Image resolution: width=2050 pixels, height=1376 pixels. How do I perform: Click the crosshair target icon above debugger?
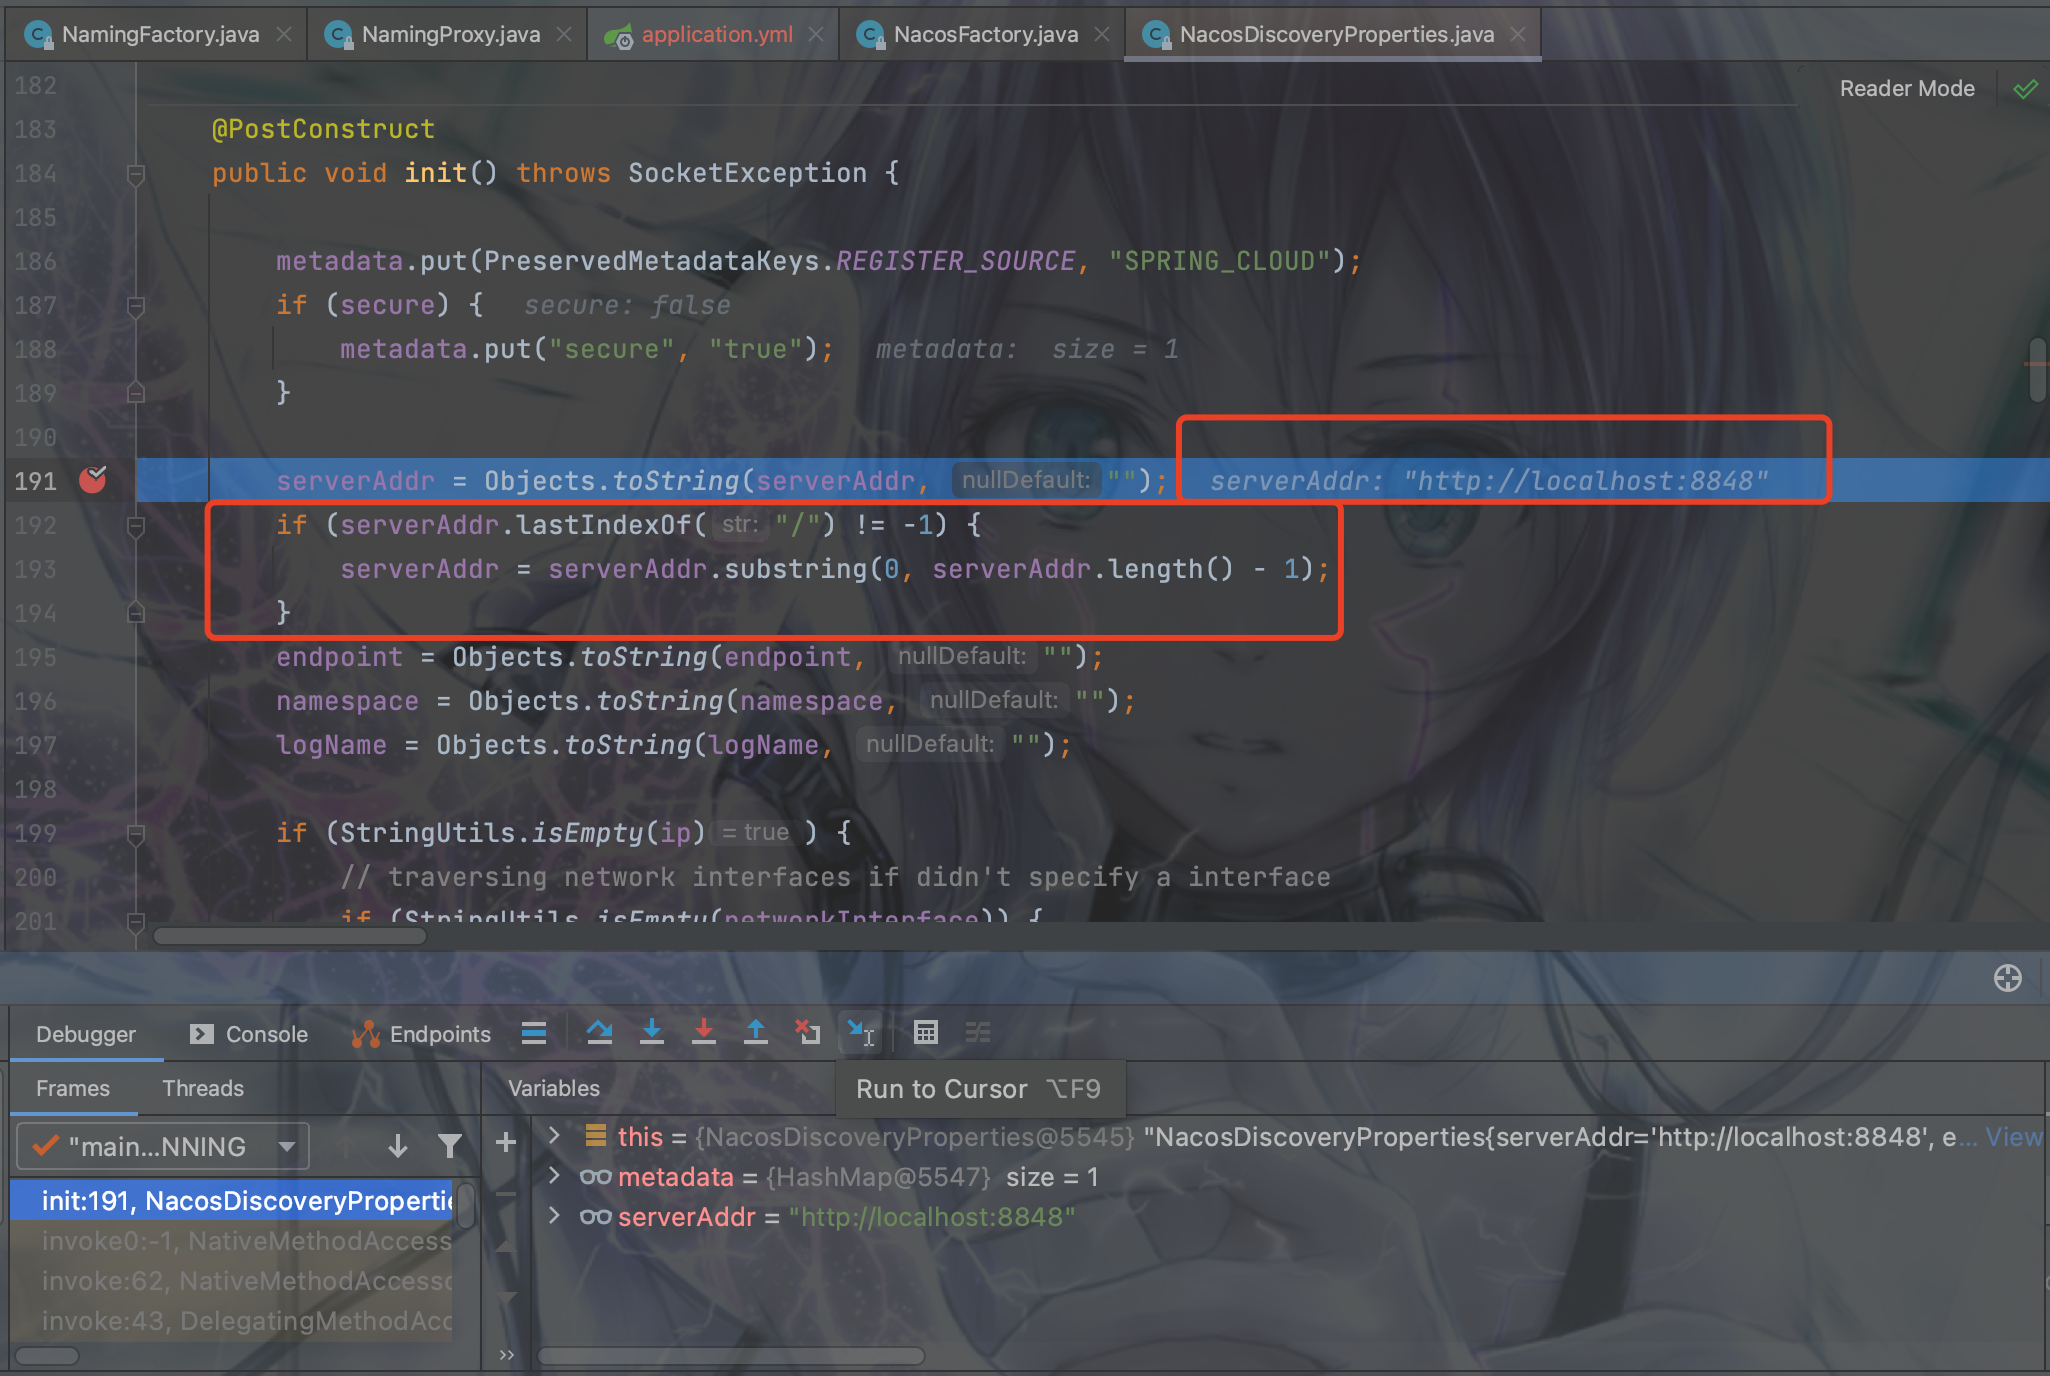tap(2007, 978)
